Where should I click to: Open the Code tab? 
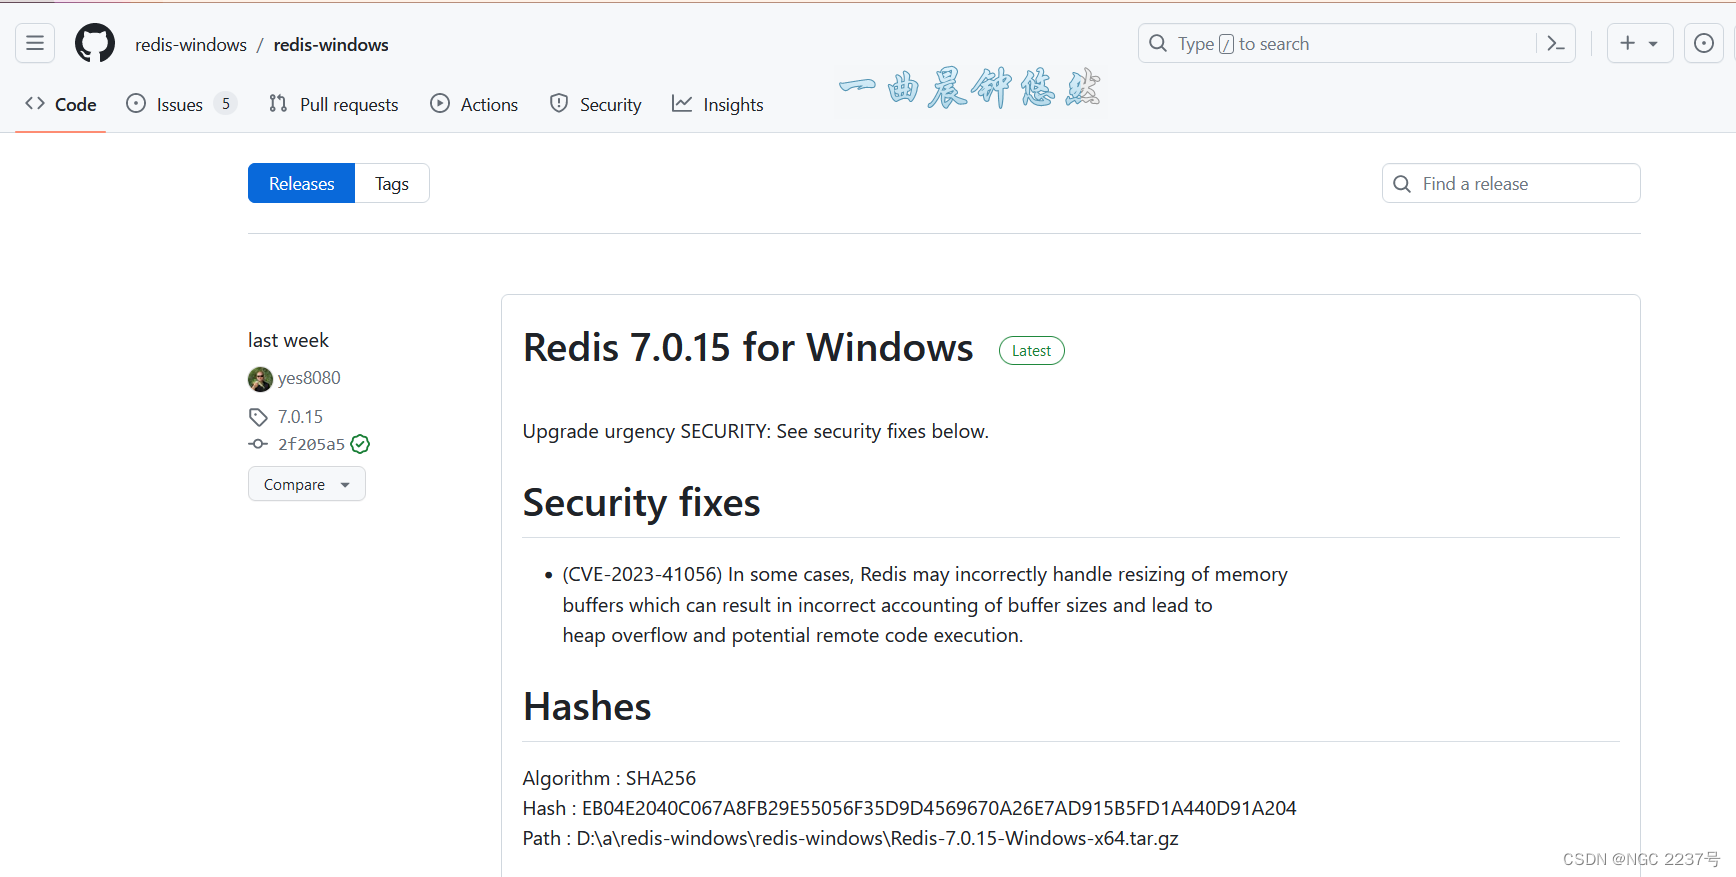click(x=61, y=104)
